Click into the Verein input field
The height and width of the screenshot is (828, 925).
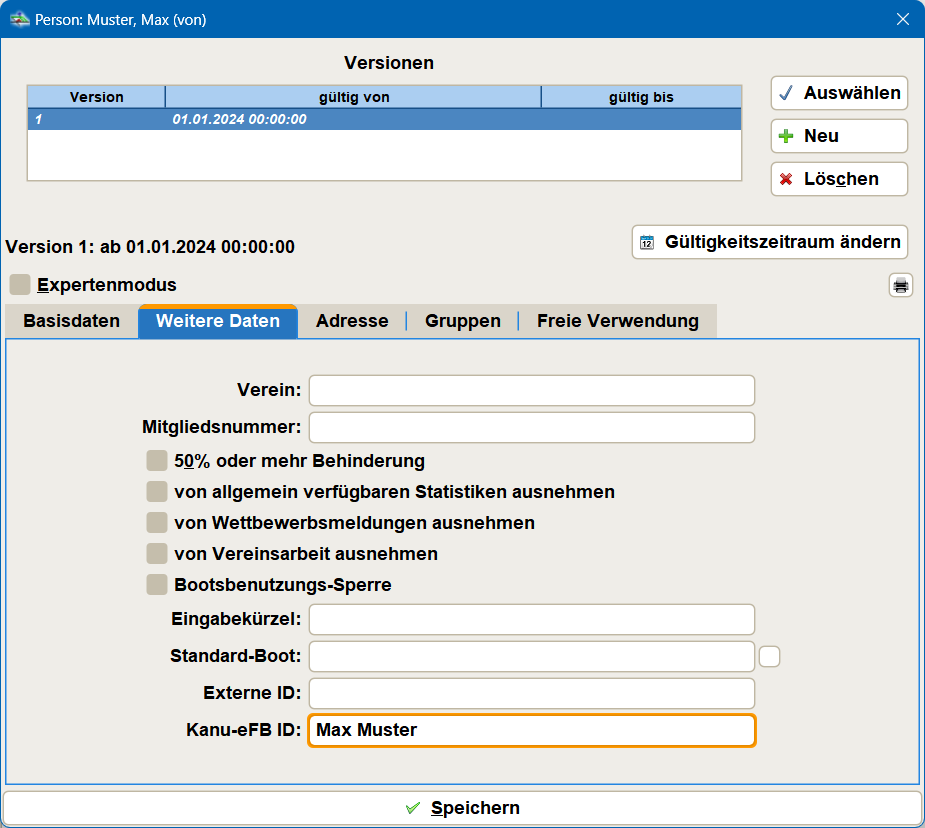point(531,390)
